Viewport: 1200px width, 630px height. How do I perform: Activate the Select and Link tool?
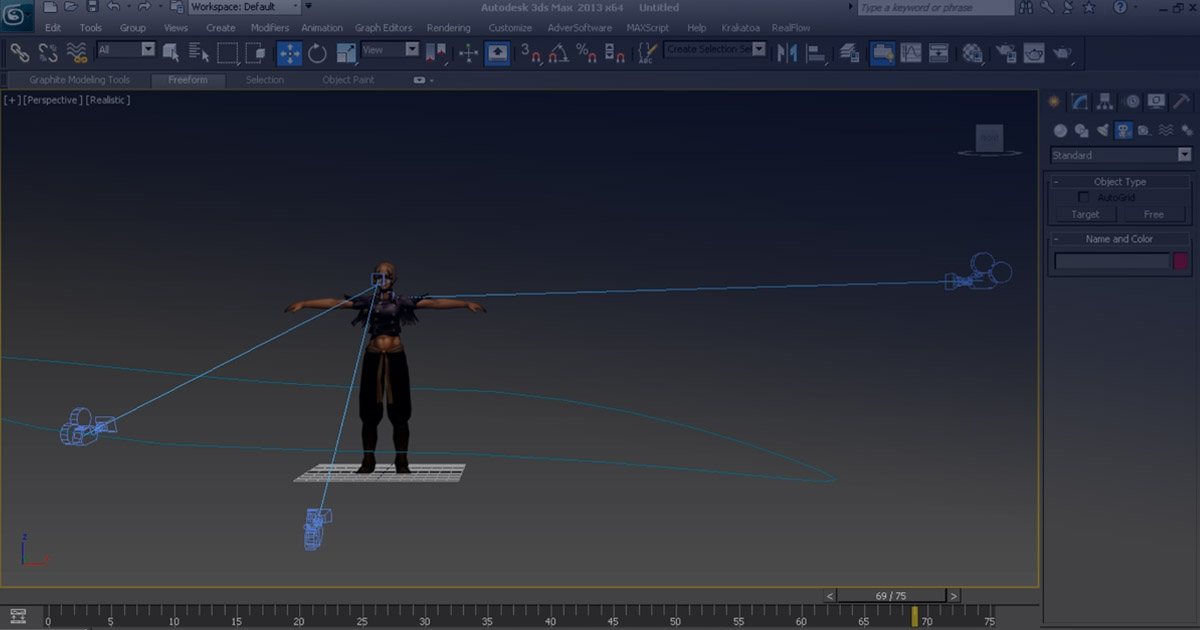click(19, 53)
